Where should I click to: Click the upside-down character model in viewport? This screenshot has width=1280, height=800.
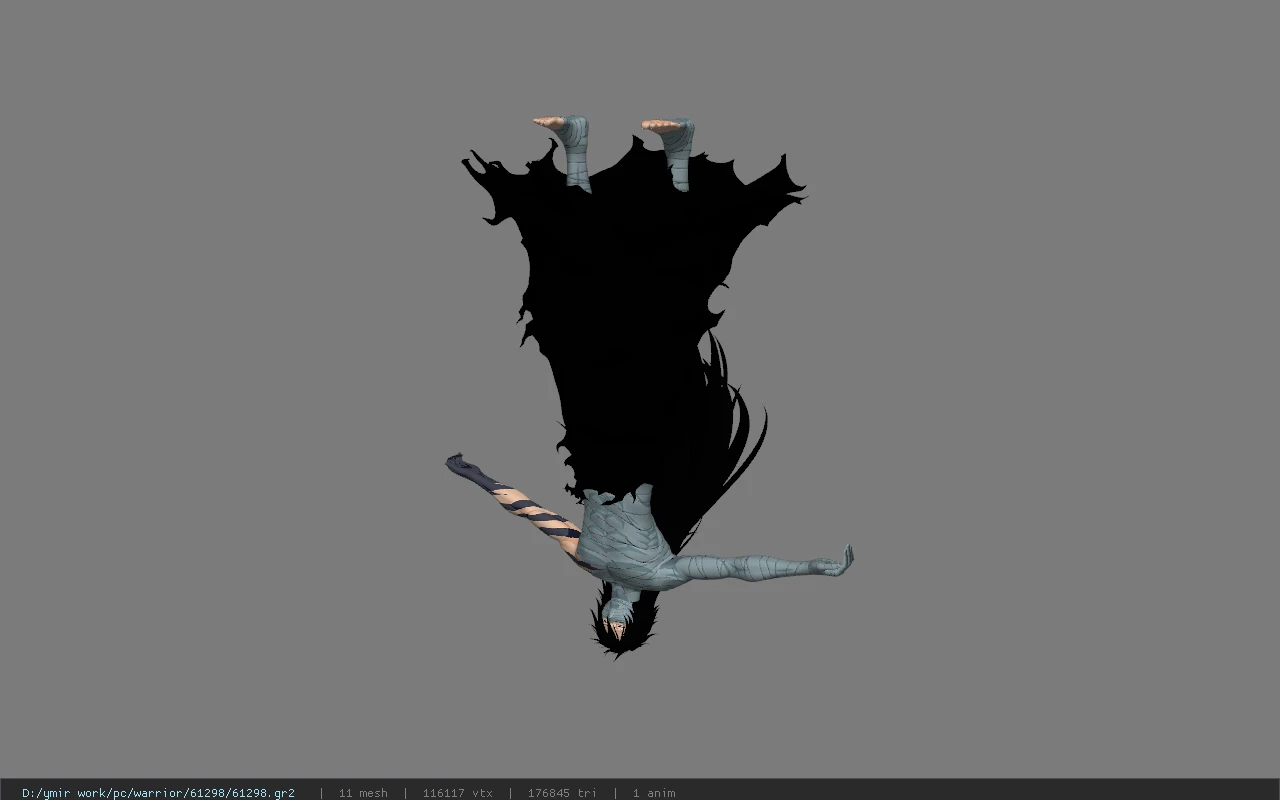[x=649, y=386]
